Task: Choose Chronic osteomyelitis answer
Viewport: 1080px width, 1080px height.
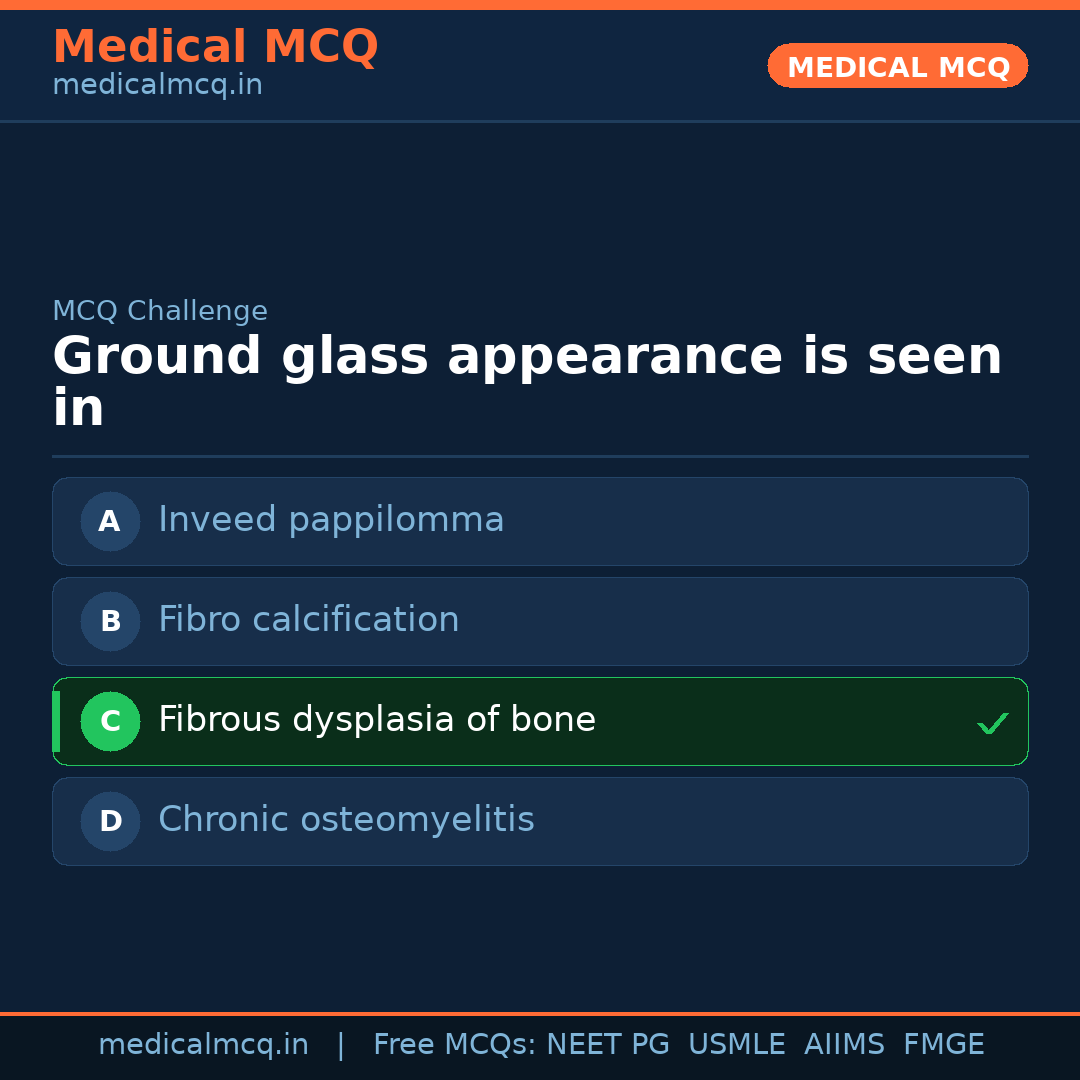Action: [346, 820]
